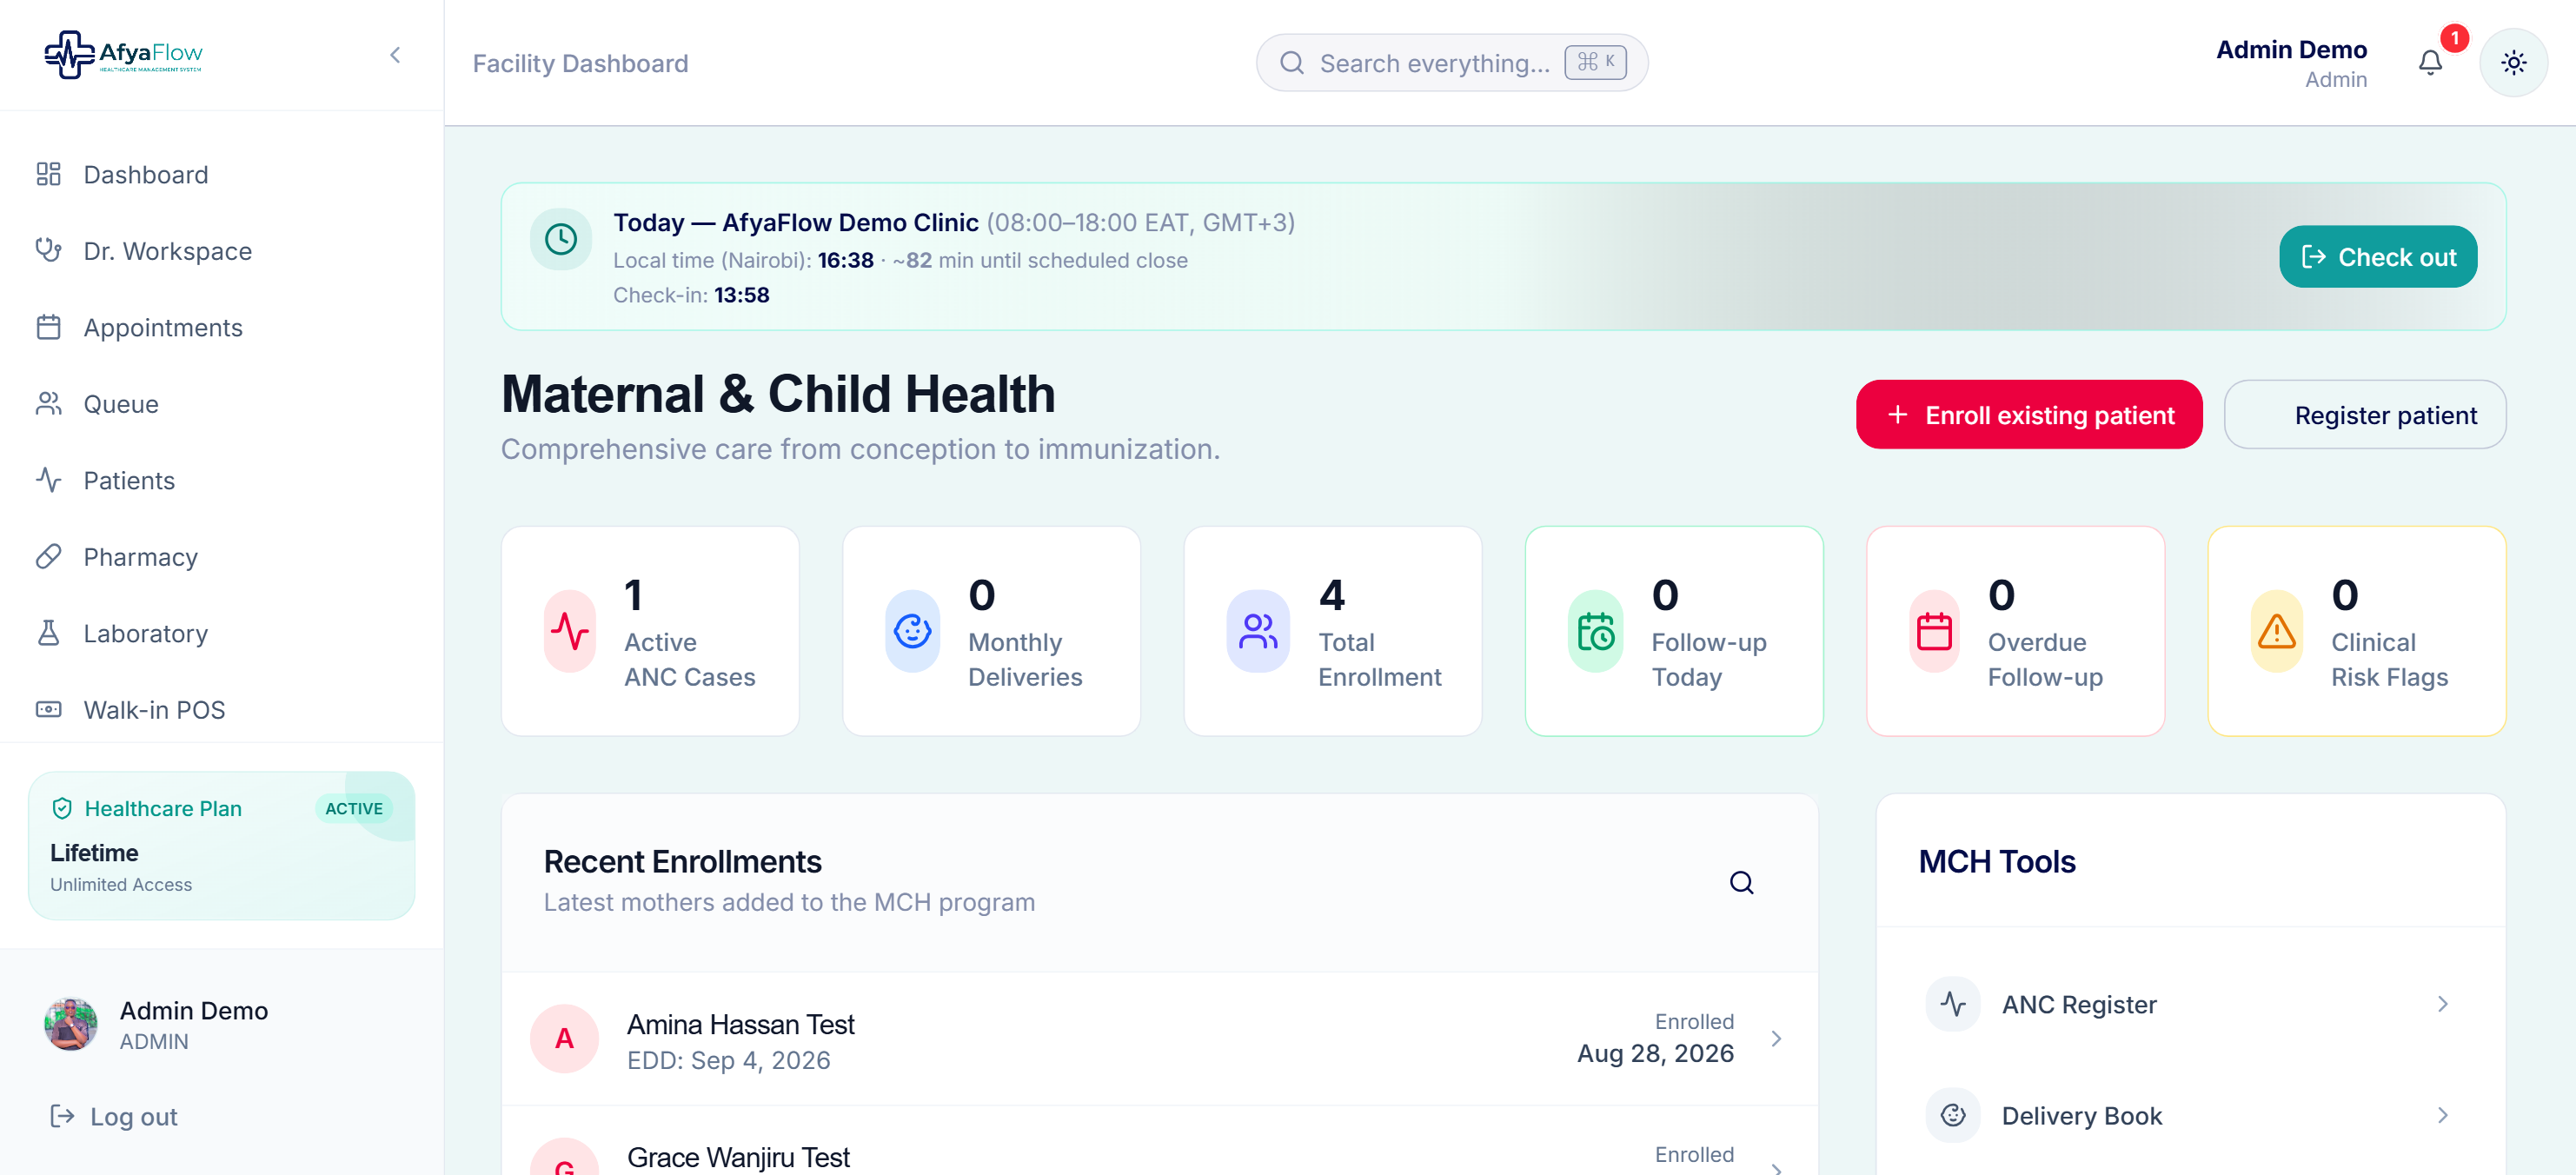Open Admin Demo profile in header

[2290, 63]
